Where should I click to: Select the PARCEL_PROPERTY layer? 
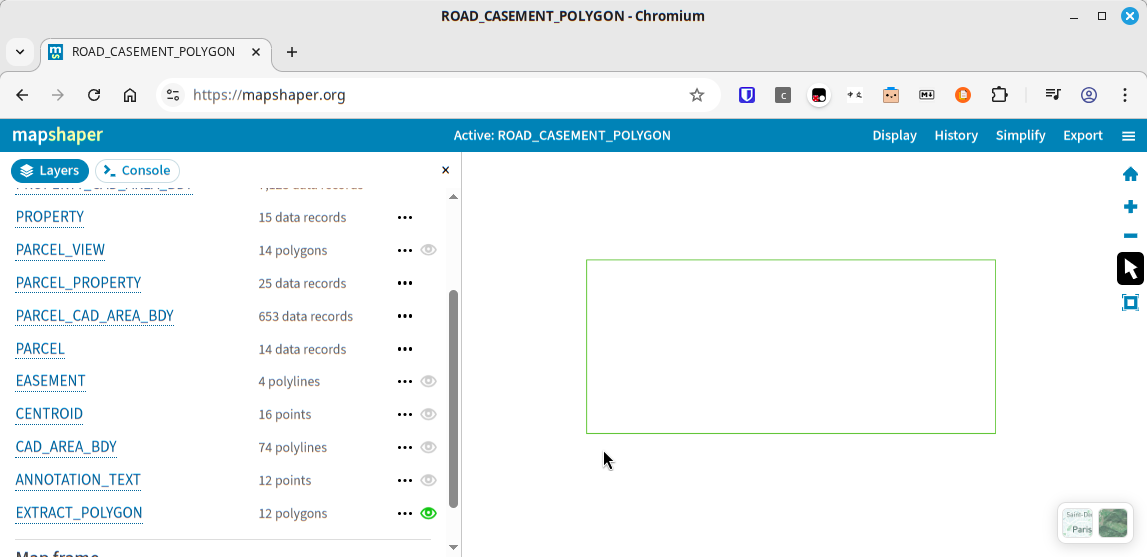coord(78,283)
